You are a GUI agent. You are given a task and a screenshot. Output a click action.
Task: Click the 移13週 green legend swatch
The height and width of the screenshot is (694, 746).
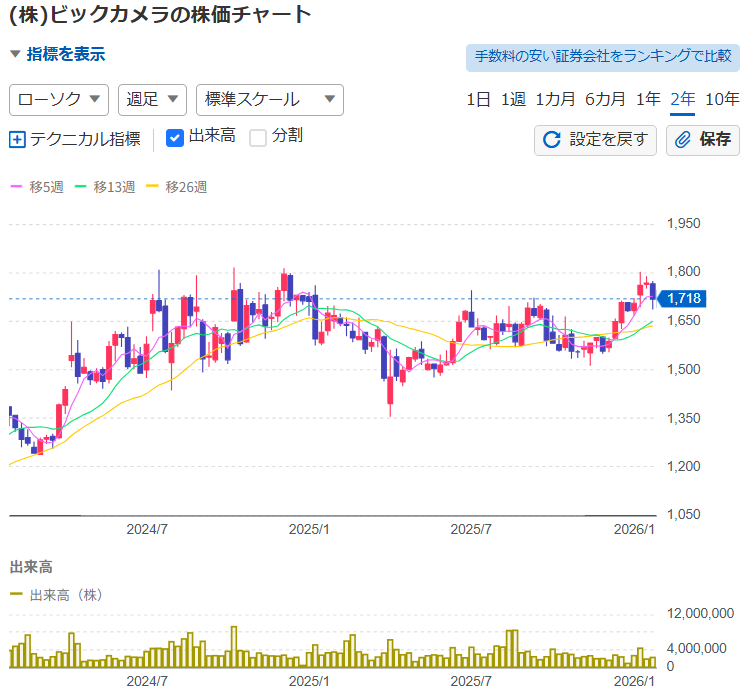click(x=81, y=187)
